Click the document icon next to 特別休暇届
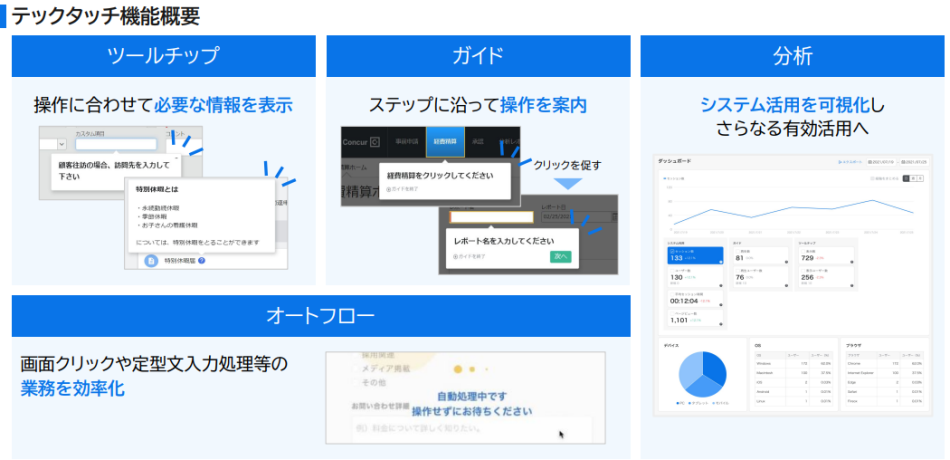Screen dimensions: 950x460 150,261
